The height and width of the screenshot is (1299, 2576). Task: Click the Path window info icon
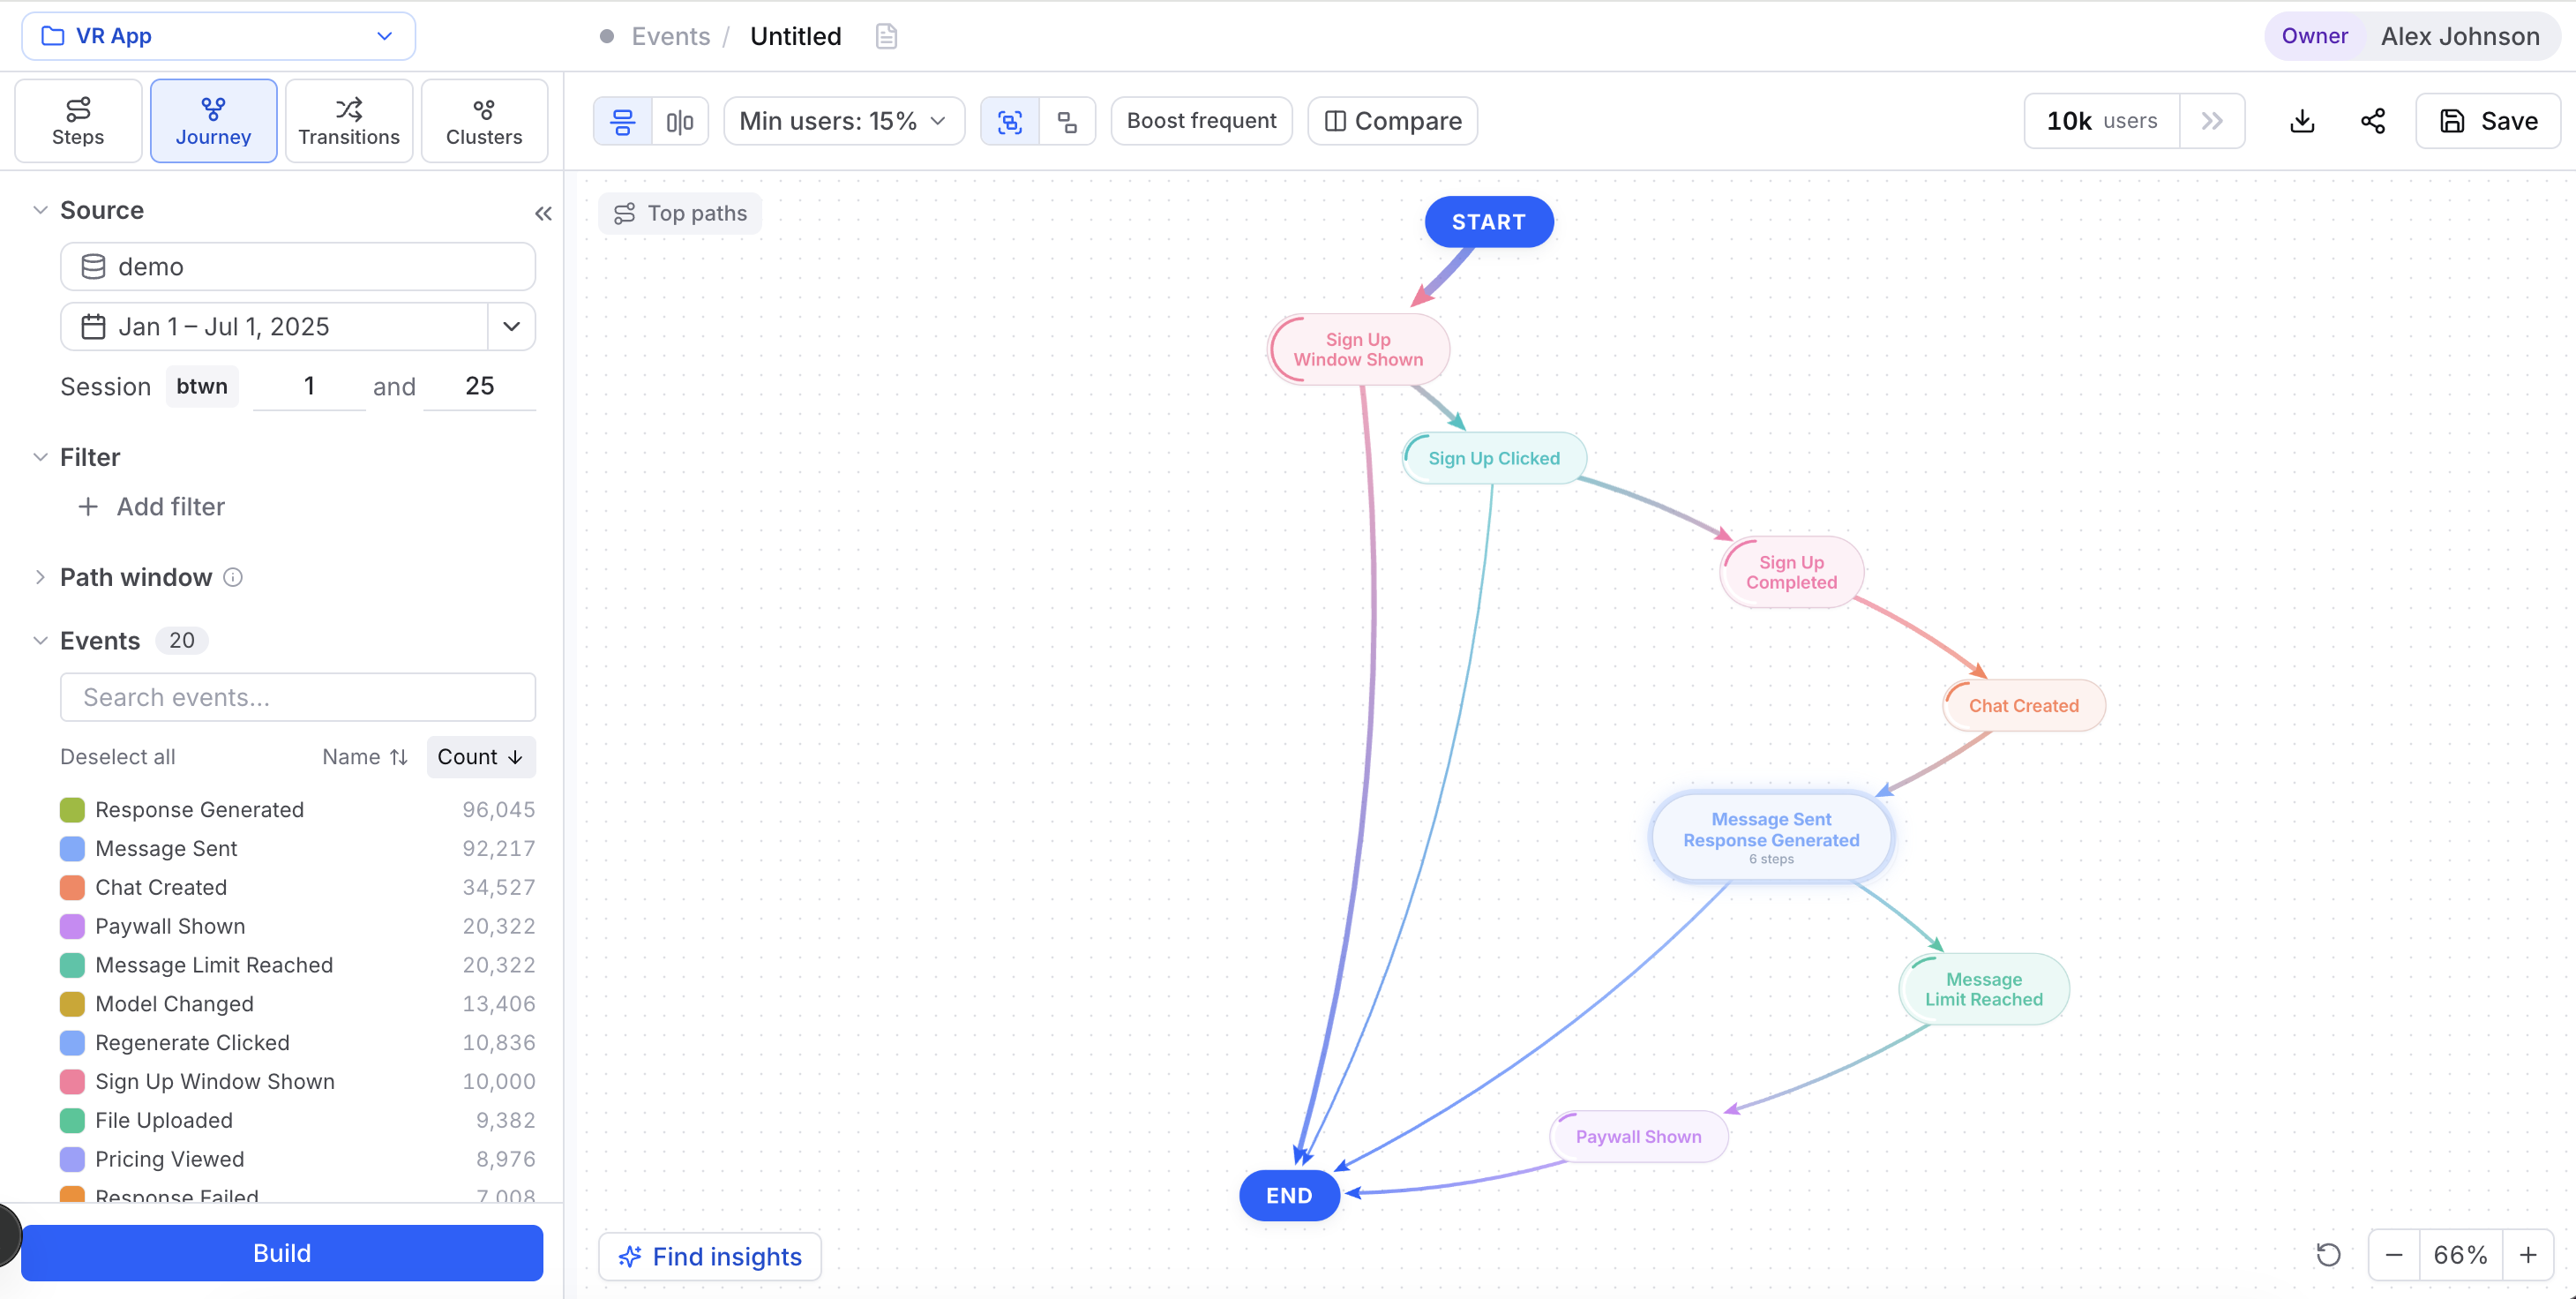coord(233,577)
